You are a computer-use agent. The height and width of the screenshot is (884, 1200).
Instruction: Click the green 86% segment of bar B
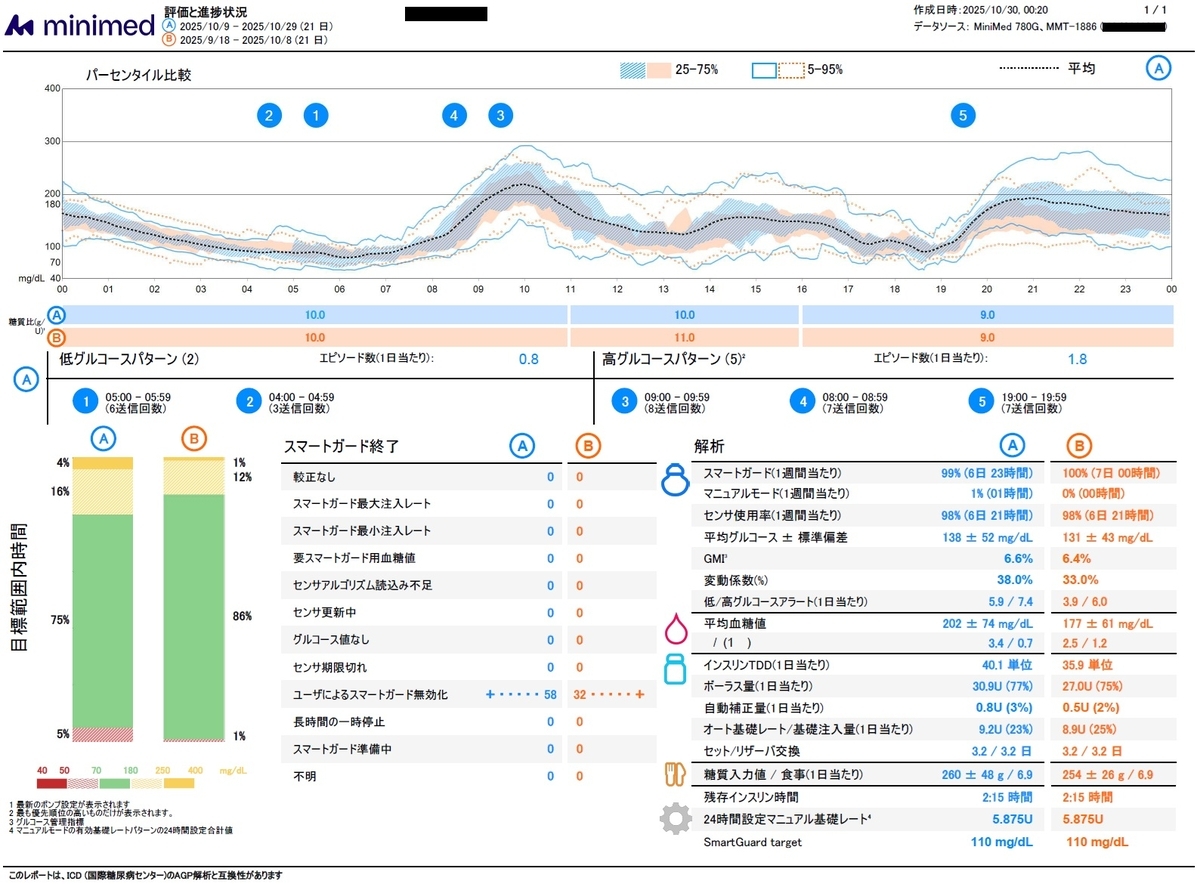[194, 616]
